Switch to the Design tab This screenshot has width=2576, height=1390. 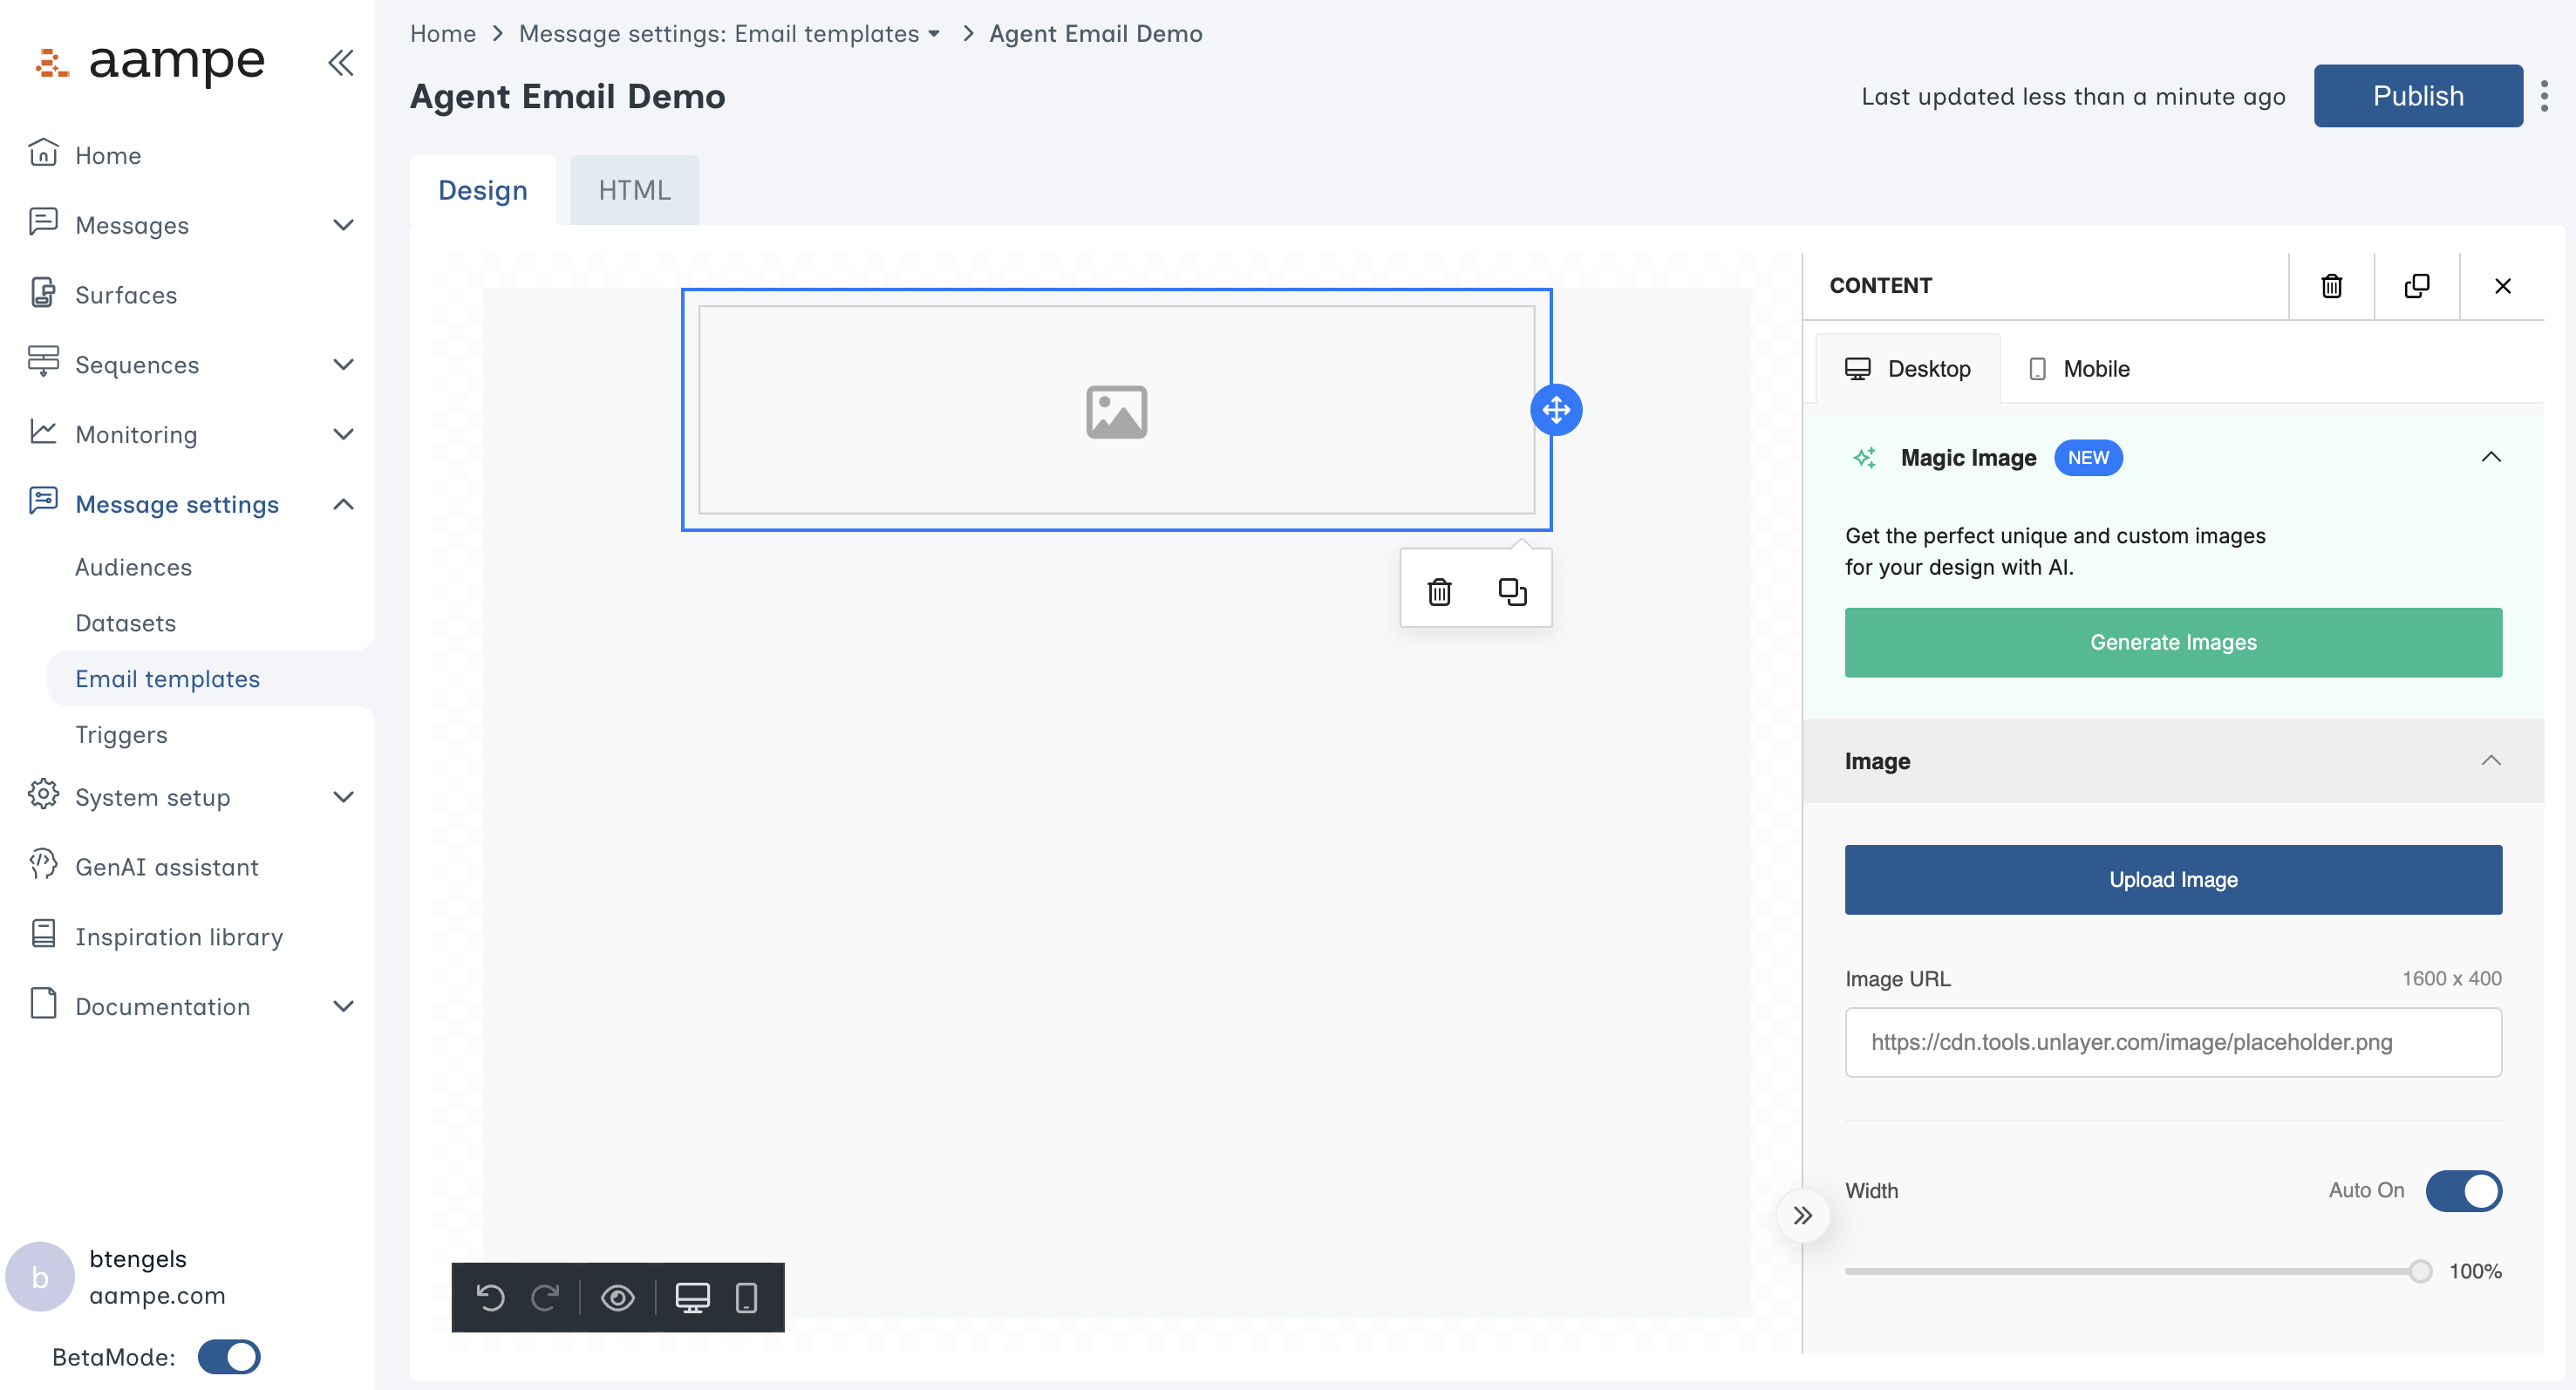pos(483,190)
